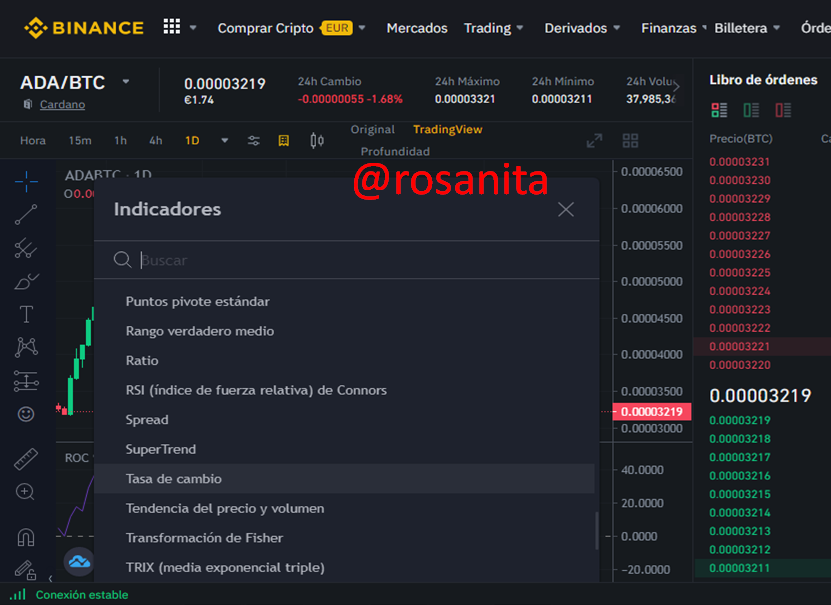Add TRIX media exponencial triple indicator
Viewport: 831px width, 605px height.
(x=344, y=568)
